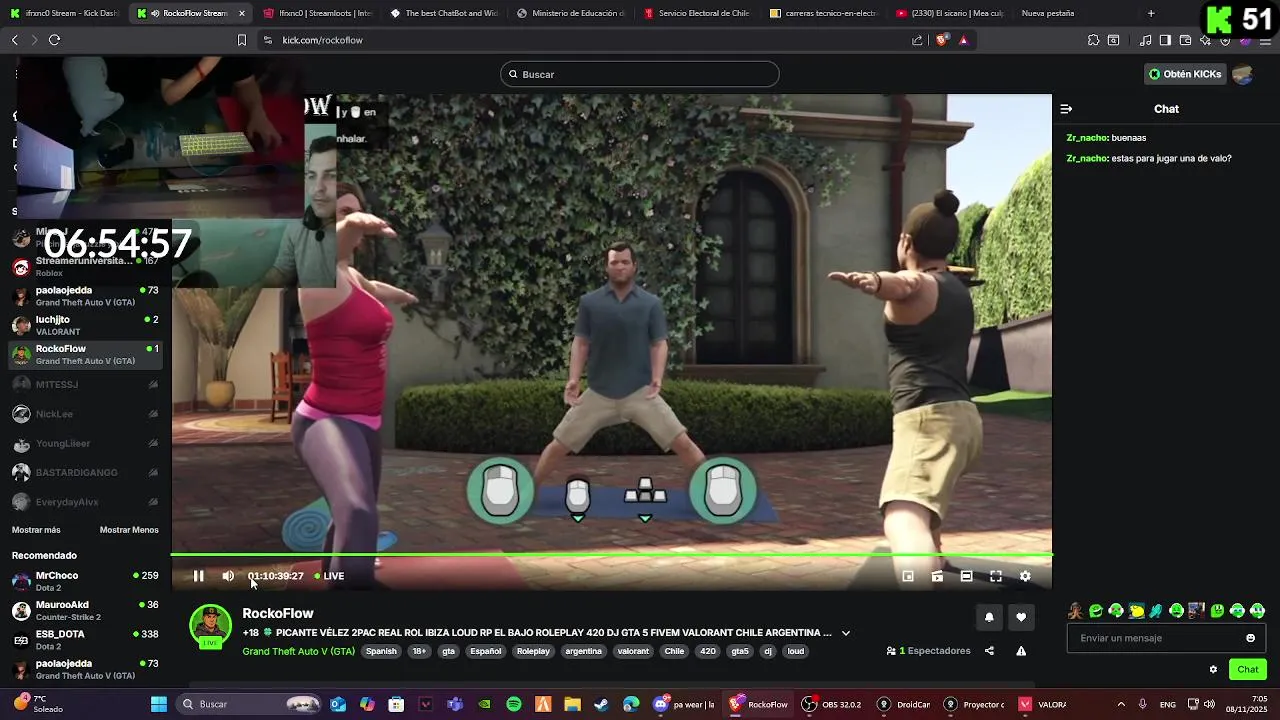
Task: Switch to Streamloots browser tab
Action: point(317,13)
